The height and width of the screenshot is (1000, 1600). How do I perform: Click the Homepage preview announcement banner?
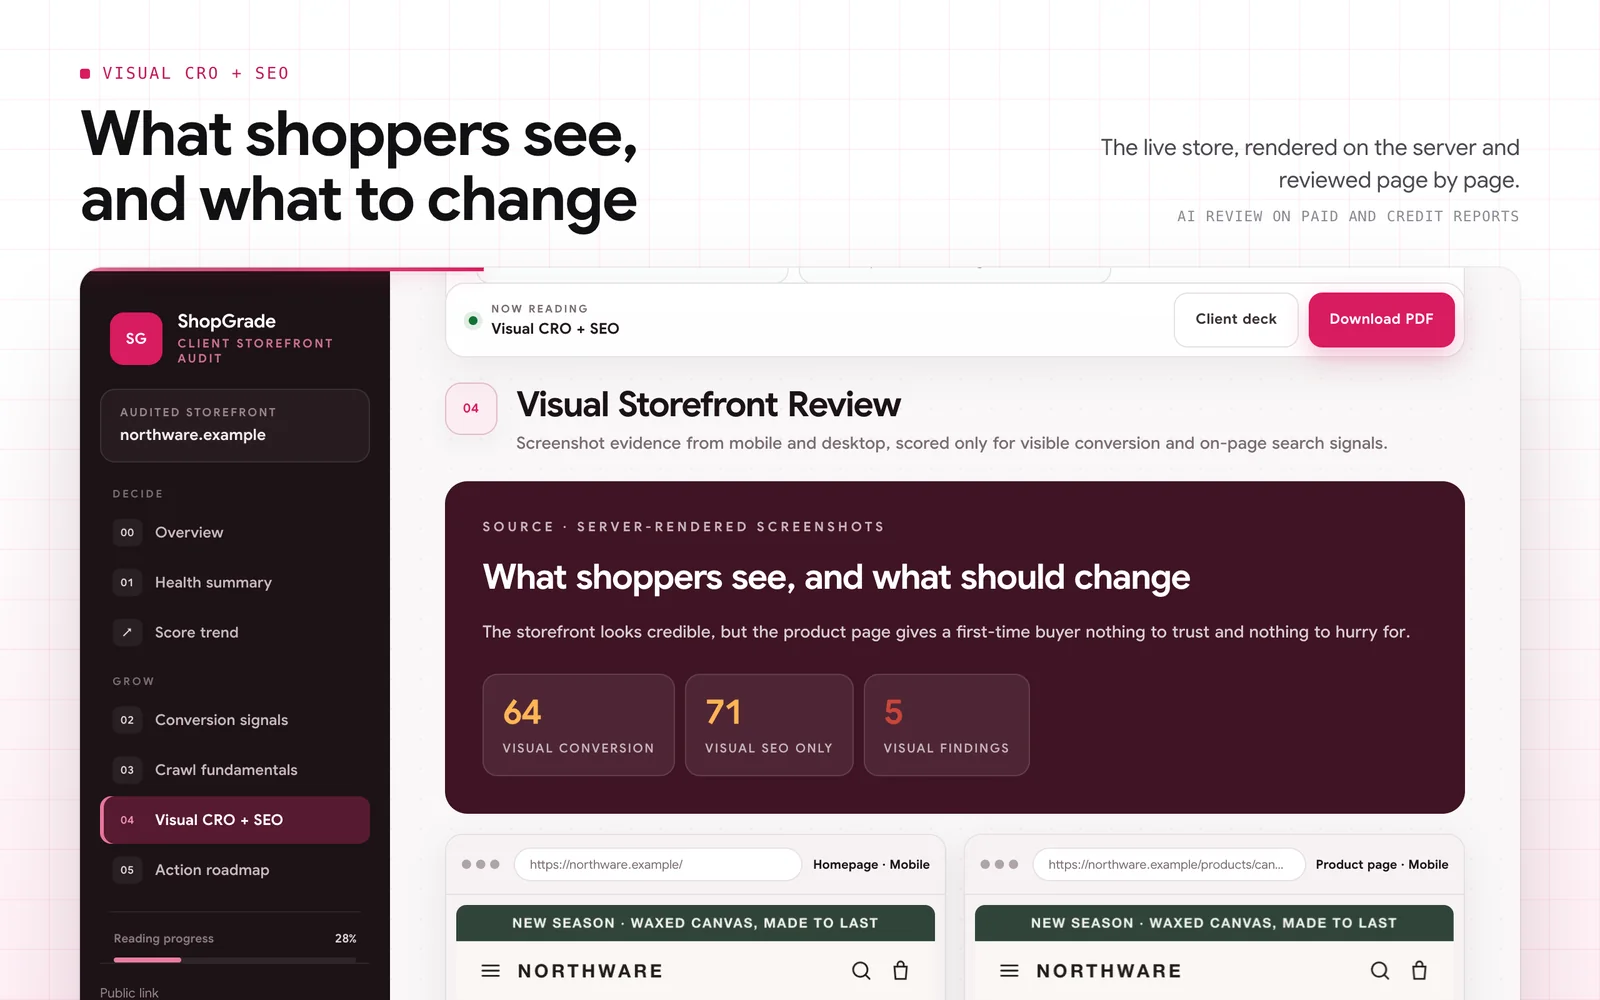click(695, 923)
